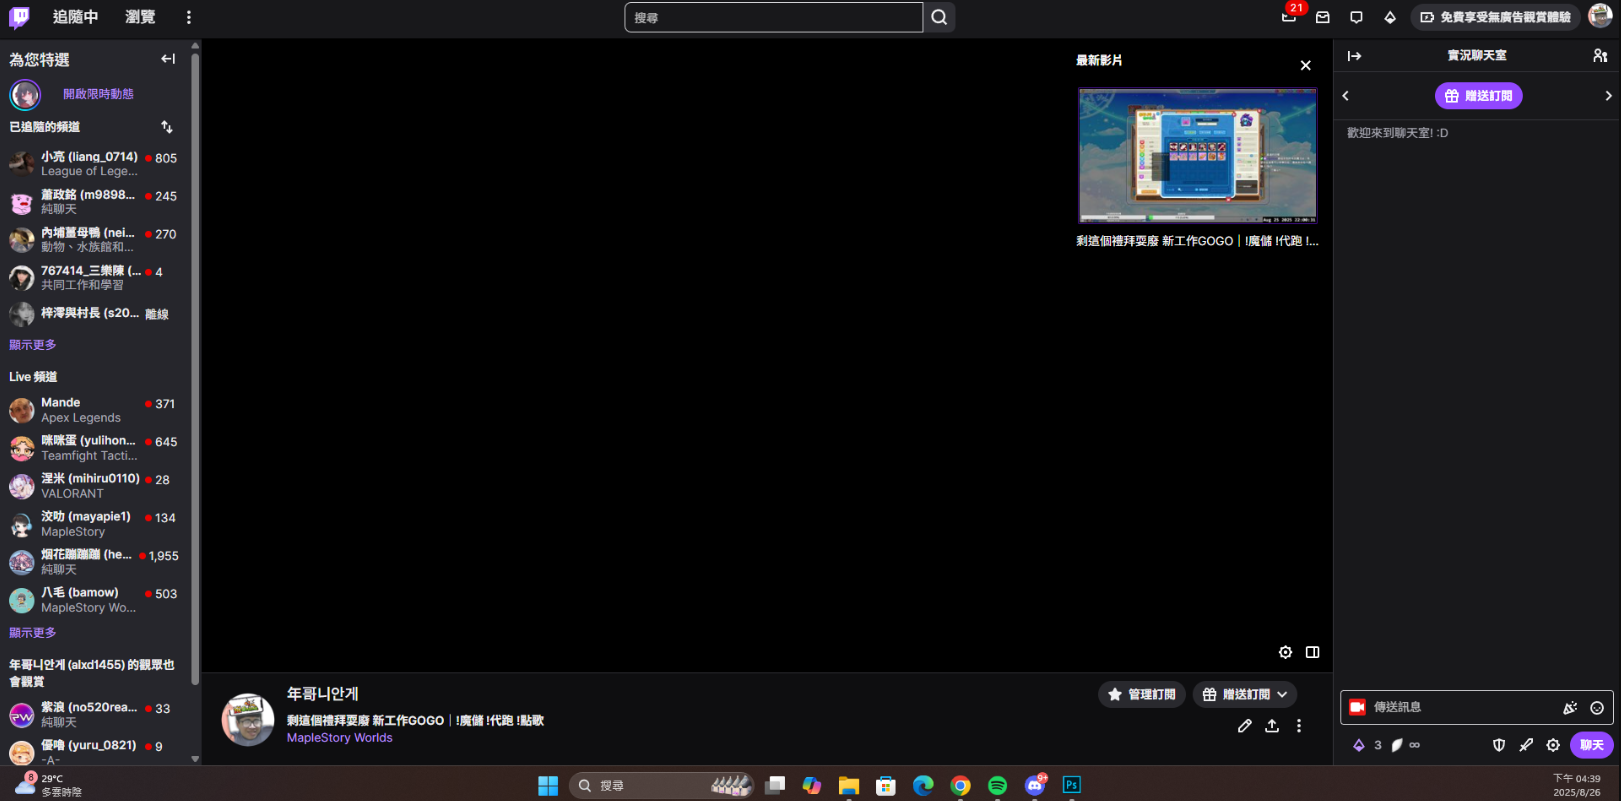
Task: Open the chat community members icon
Action: (1600, 56)
